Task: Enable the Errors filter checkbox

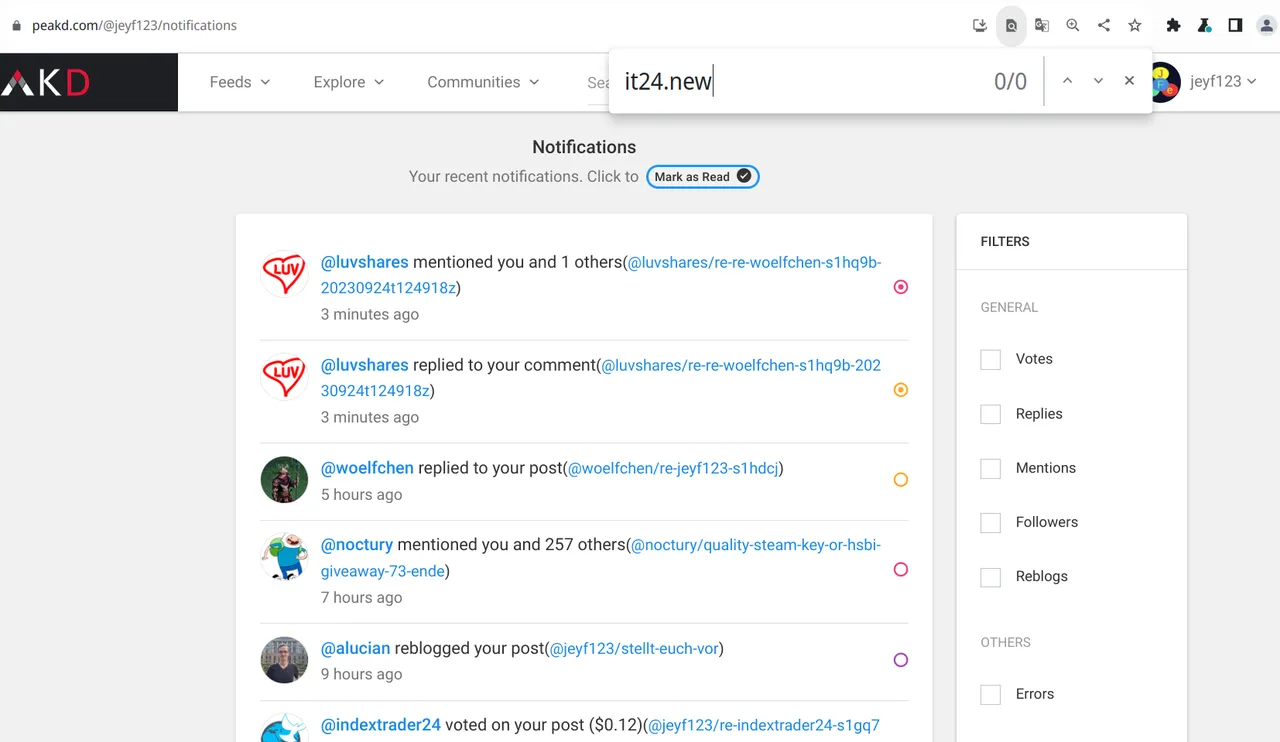Action: point(991,694)
